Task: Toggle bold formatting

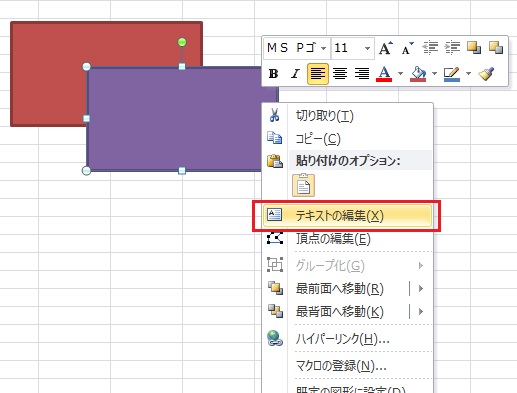Action: click(273, 74)
